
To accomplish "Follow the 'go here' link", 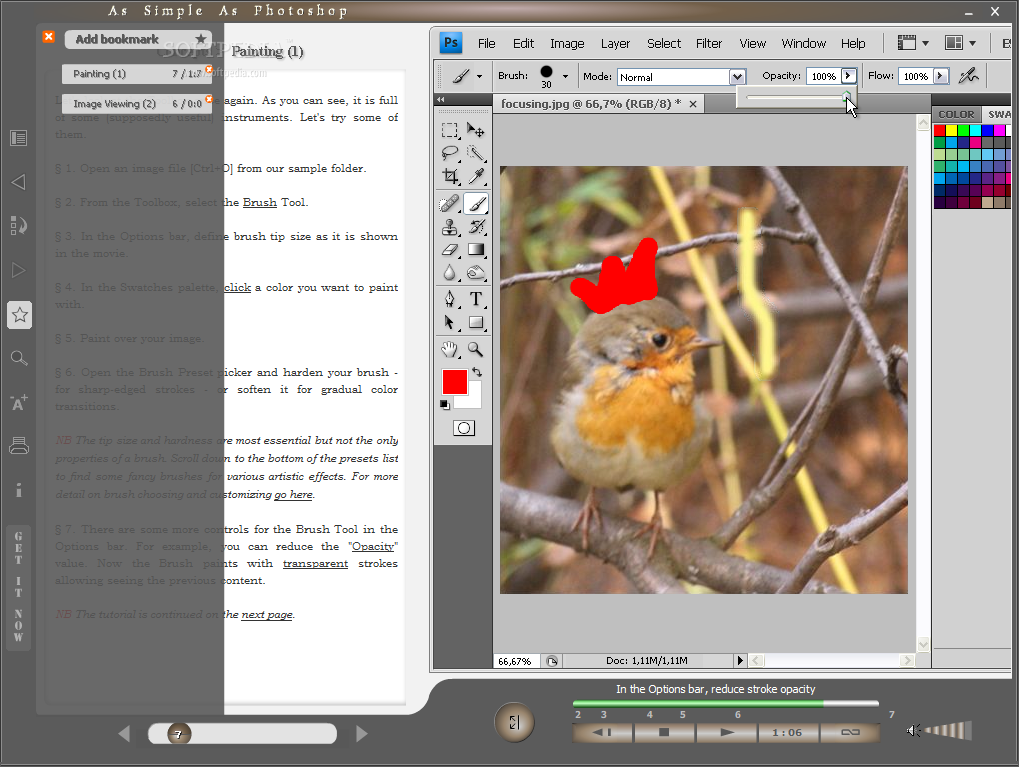I will pos(293,495).
